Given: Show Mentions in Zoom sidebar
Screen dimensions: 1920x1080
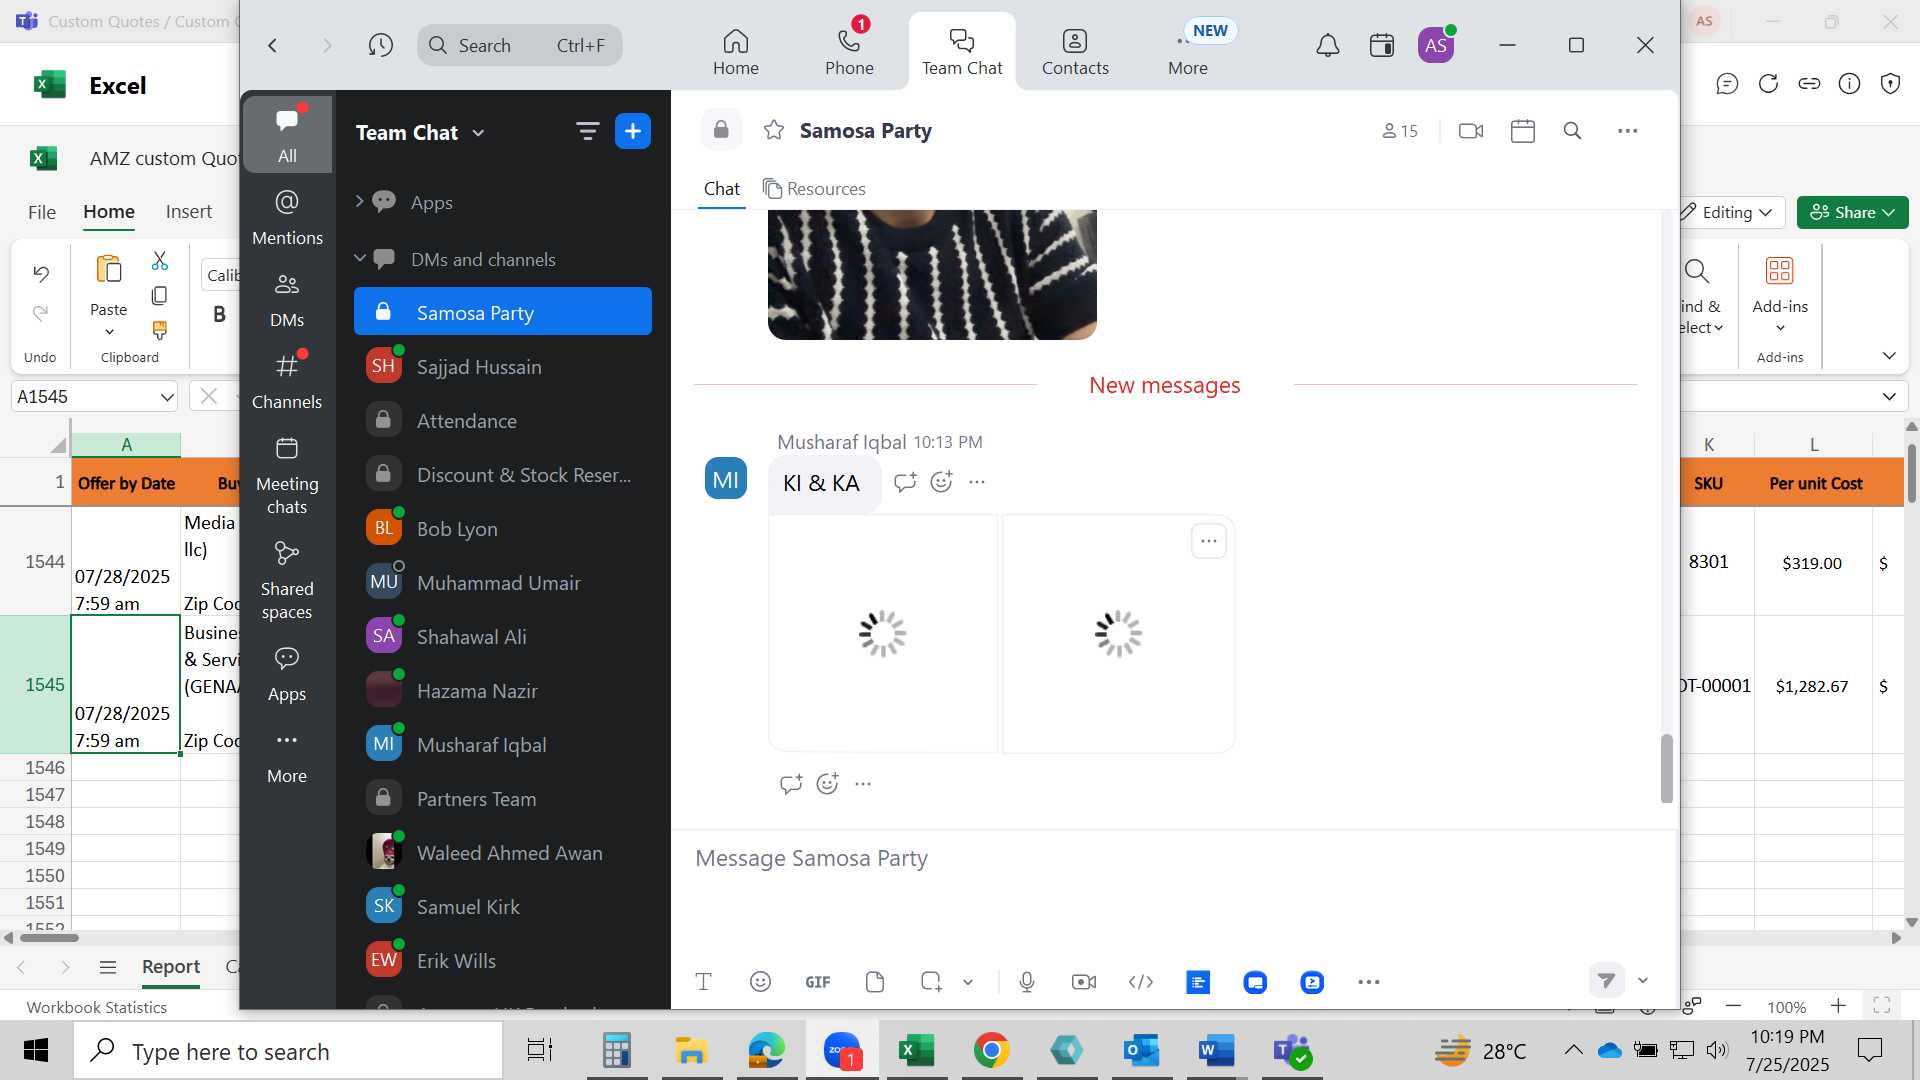Looking at the screenshot, I should [287, 217].
